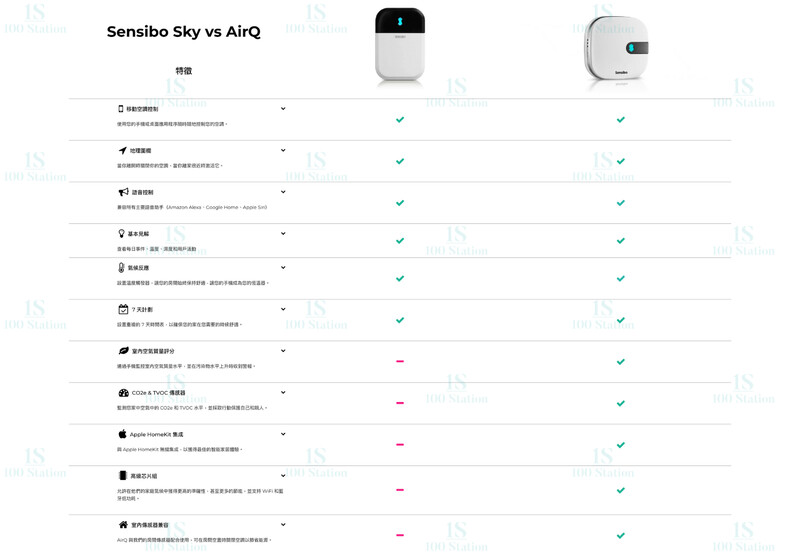Click AirQ checkmark for voice control row
Viewport: 800px width, 555px height.
click(x=621, y=203)
